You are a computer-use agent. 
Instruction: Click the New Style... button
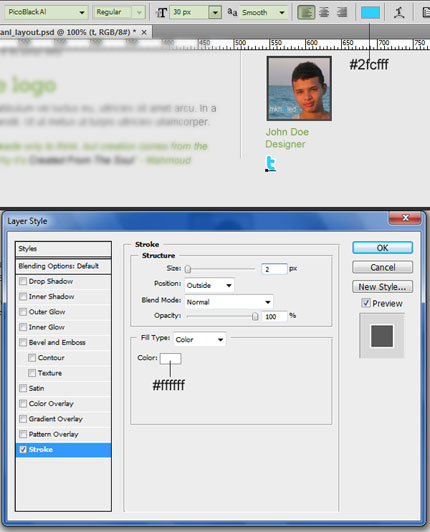(382, 287)
